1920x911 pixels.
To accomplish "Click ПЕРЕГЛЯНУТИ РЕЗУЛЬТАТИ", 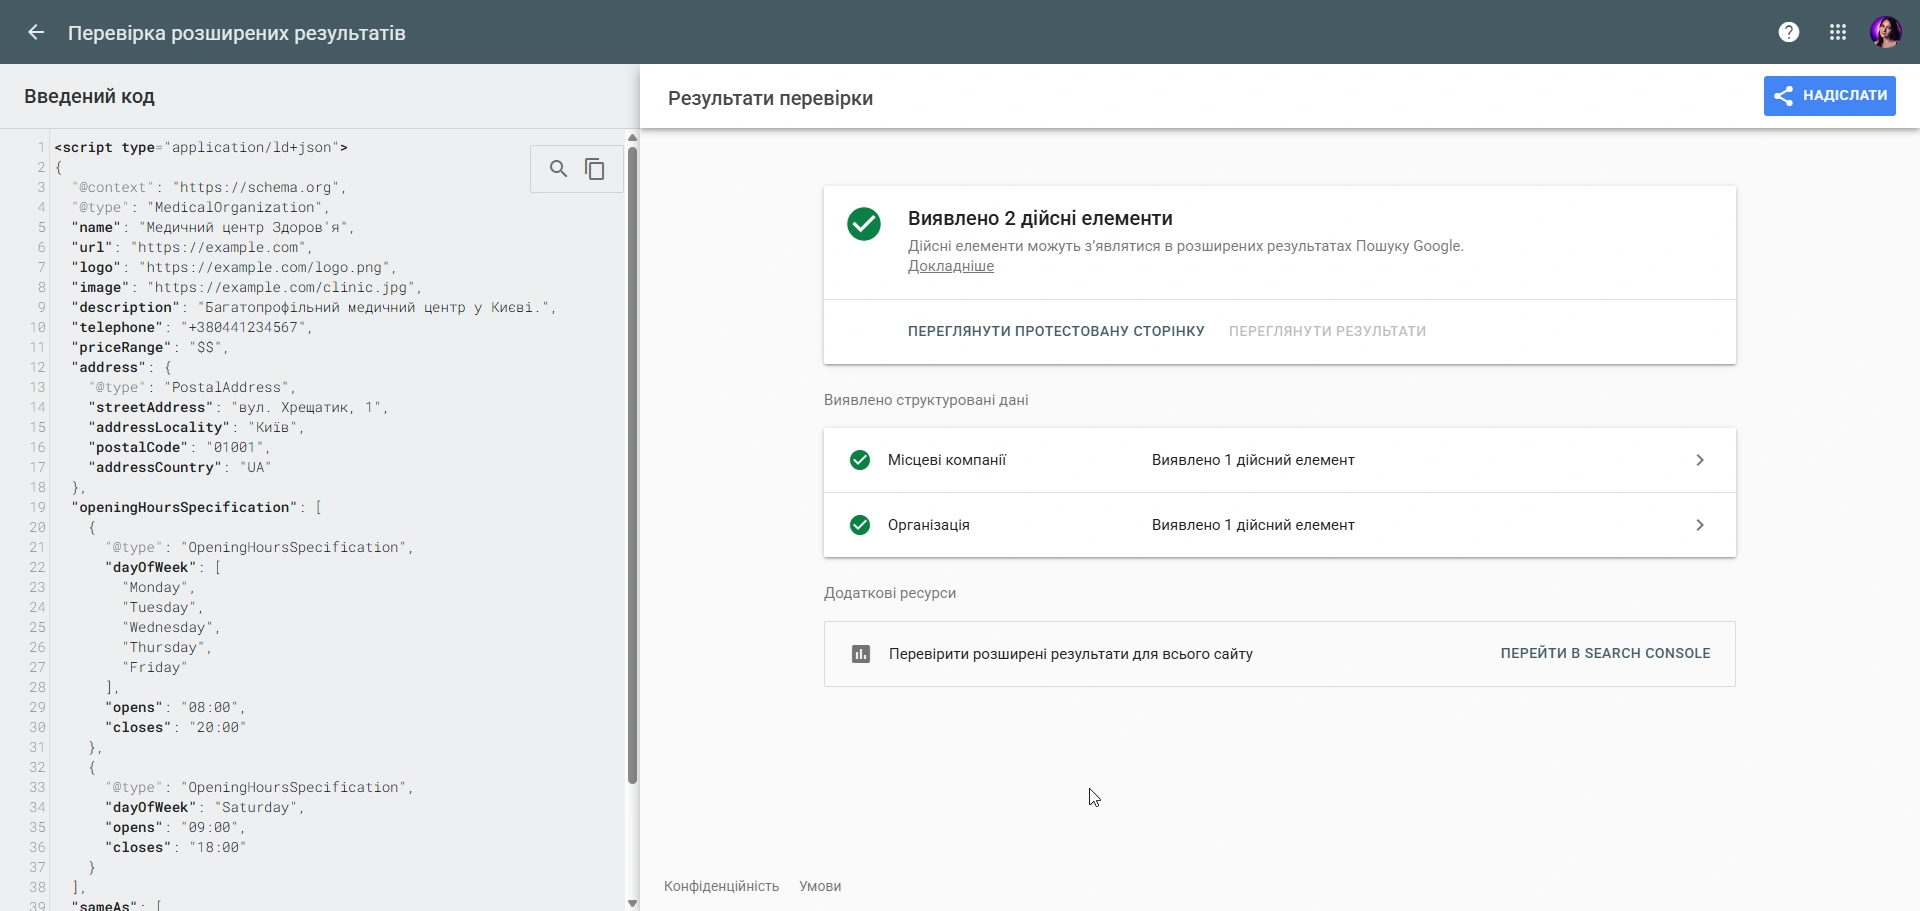I will 1327,331.
